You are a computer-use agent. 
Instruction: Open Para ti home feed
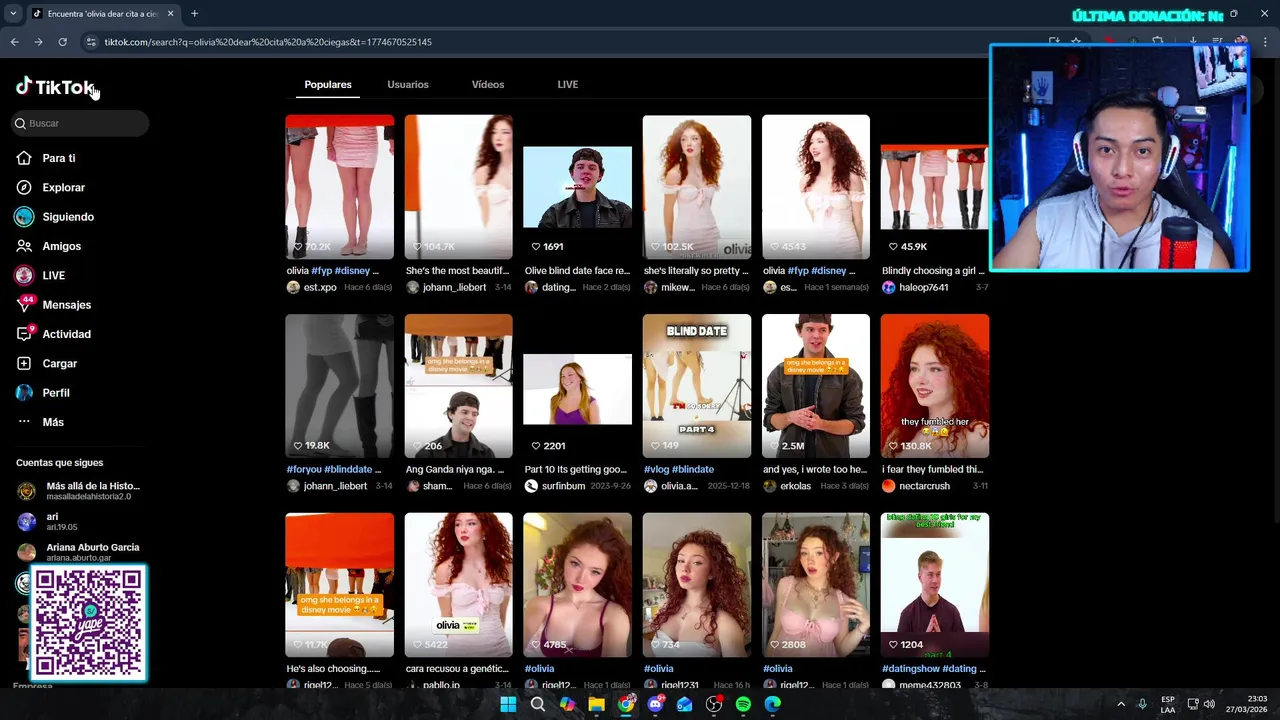[58, 158]
